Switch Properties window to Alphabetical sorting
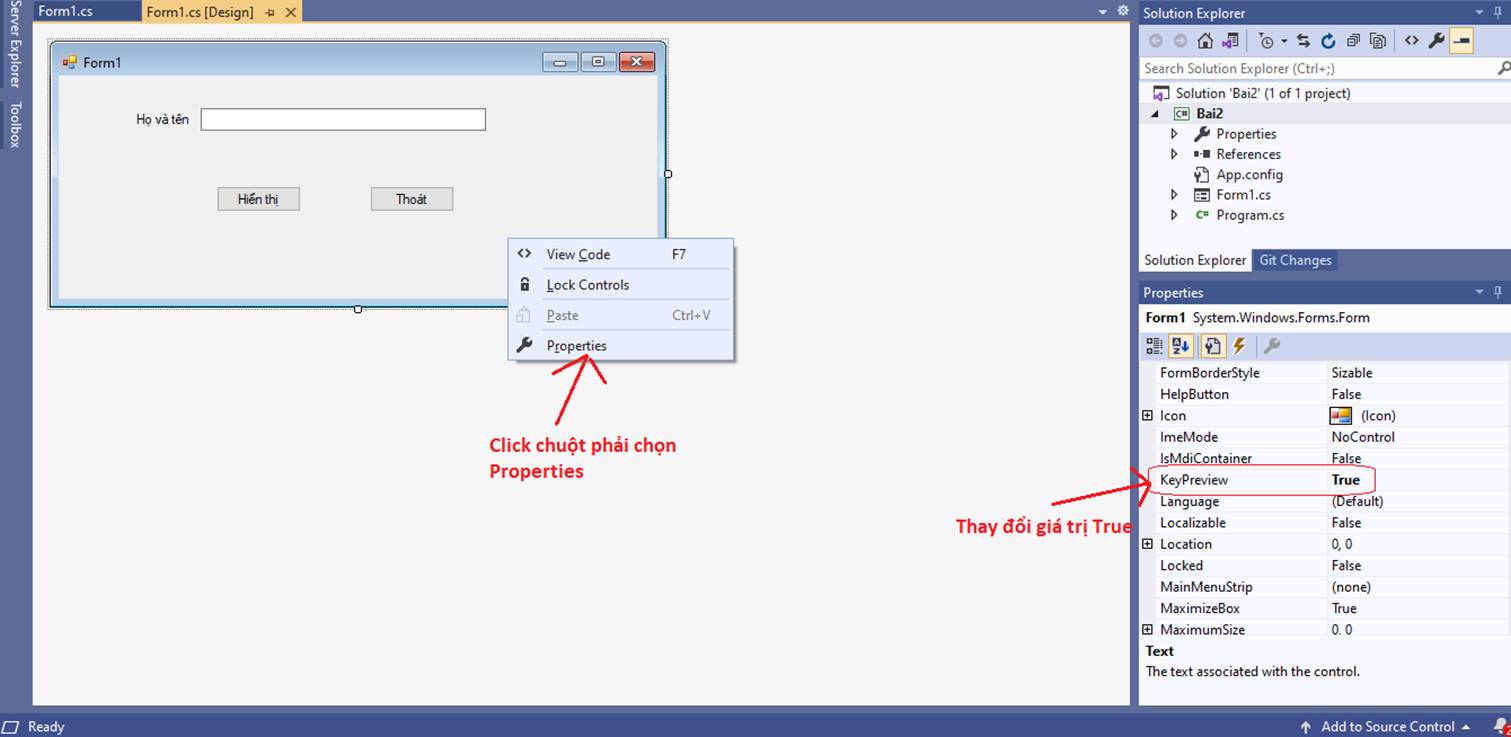The width and height of the screenshot is (1511, 737). 1180,345
